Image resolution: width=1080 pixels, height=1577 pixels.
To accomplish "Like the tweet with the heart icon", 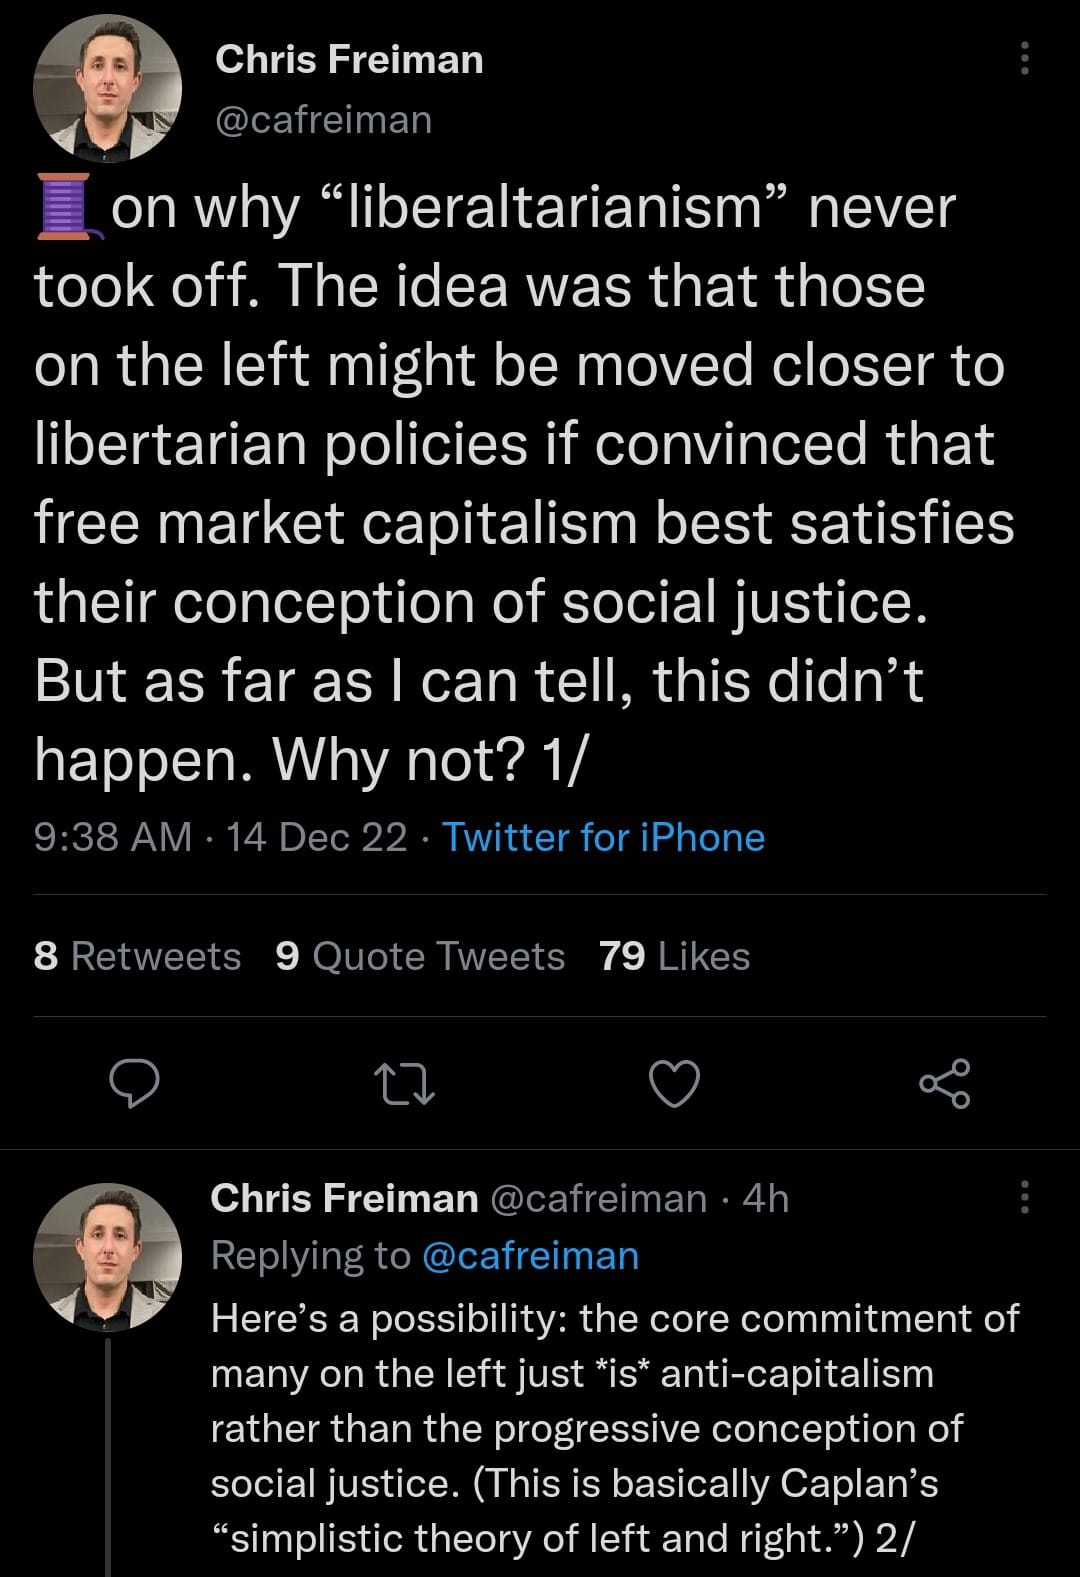I will [675, 1084].
